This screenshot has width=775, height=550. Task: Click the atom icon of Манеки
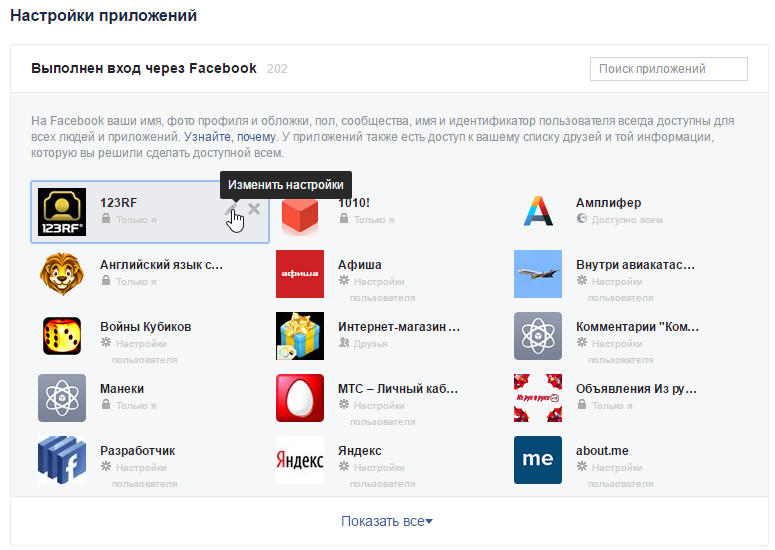[62, 398]
